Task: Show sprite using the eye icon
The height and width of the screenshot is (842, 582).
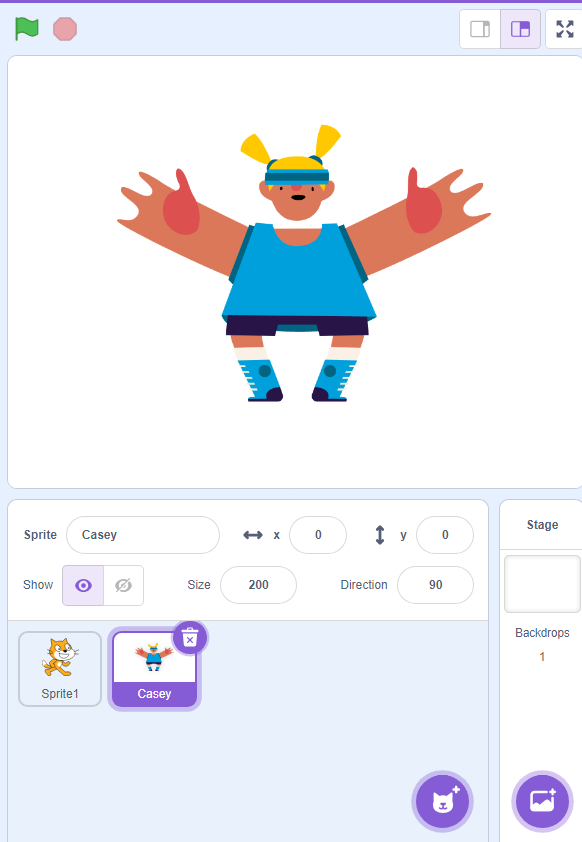Action: click(x=83, y=585)
